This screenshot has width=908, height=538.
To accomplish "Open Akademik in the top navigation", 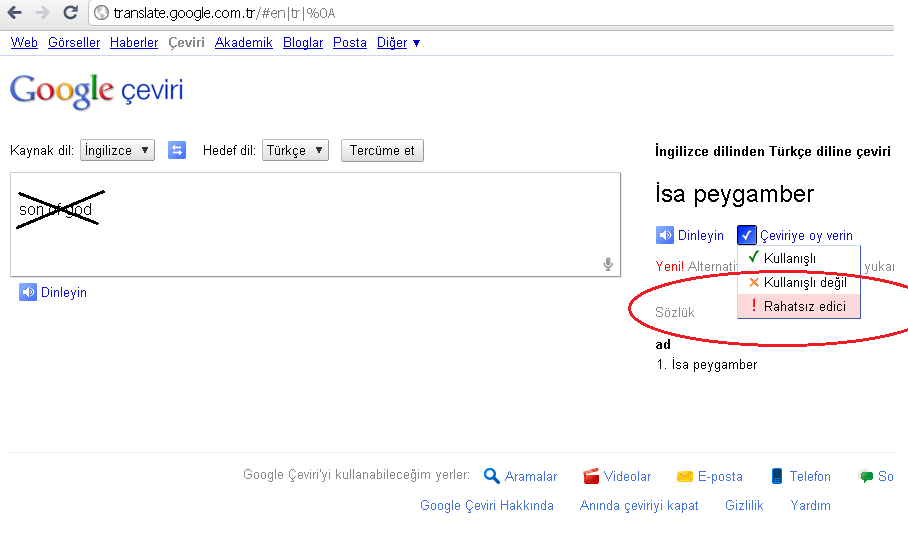I will [244, 42].
